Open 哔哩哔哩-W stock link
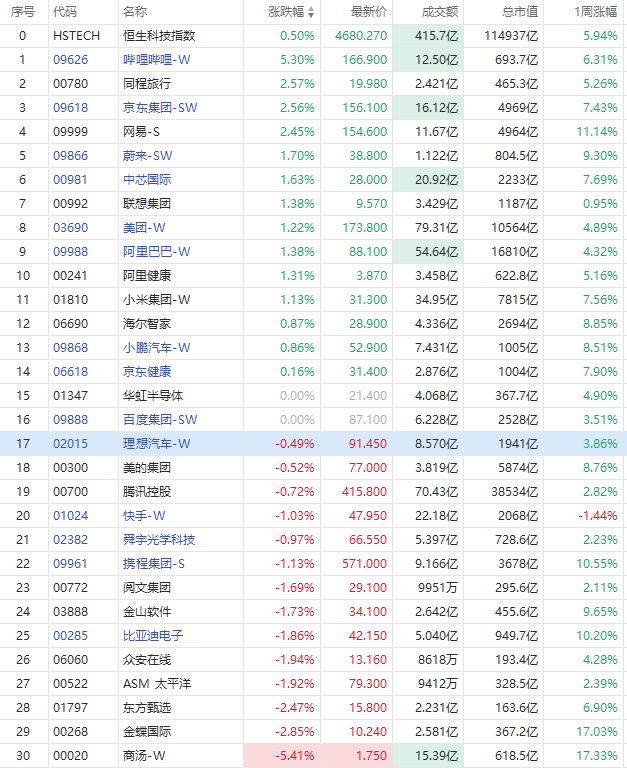The image size is (627, 768). pos(157,60)
